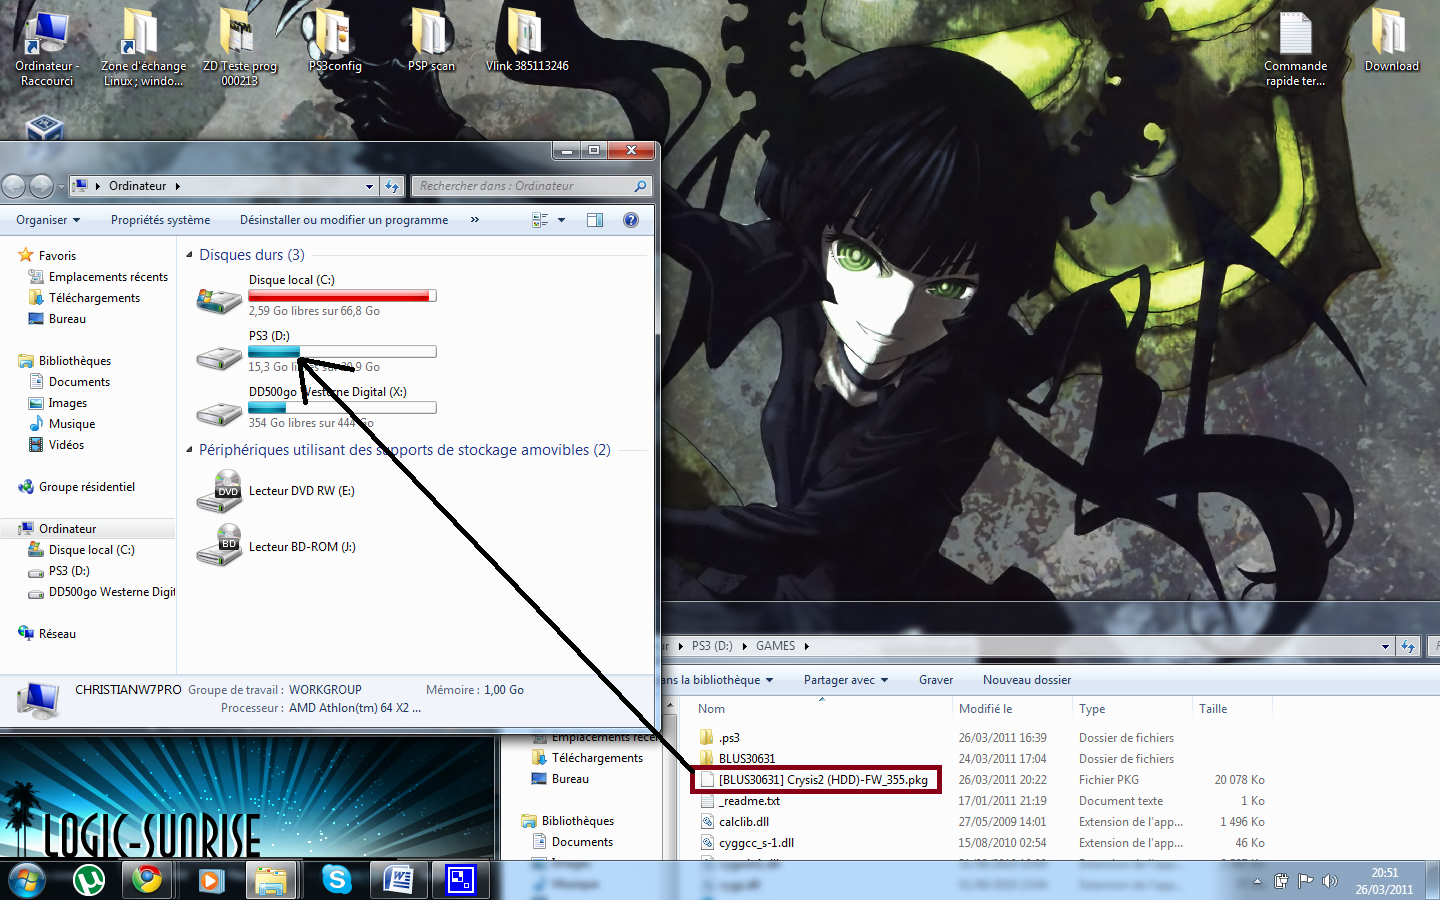Open Windows Media Player from the taskbar

tap(209, 880)
